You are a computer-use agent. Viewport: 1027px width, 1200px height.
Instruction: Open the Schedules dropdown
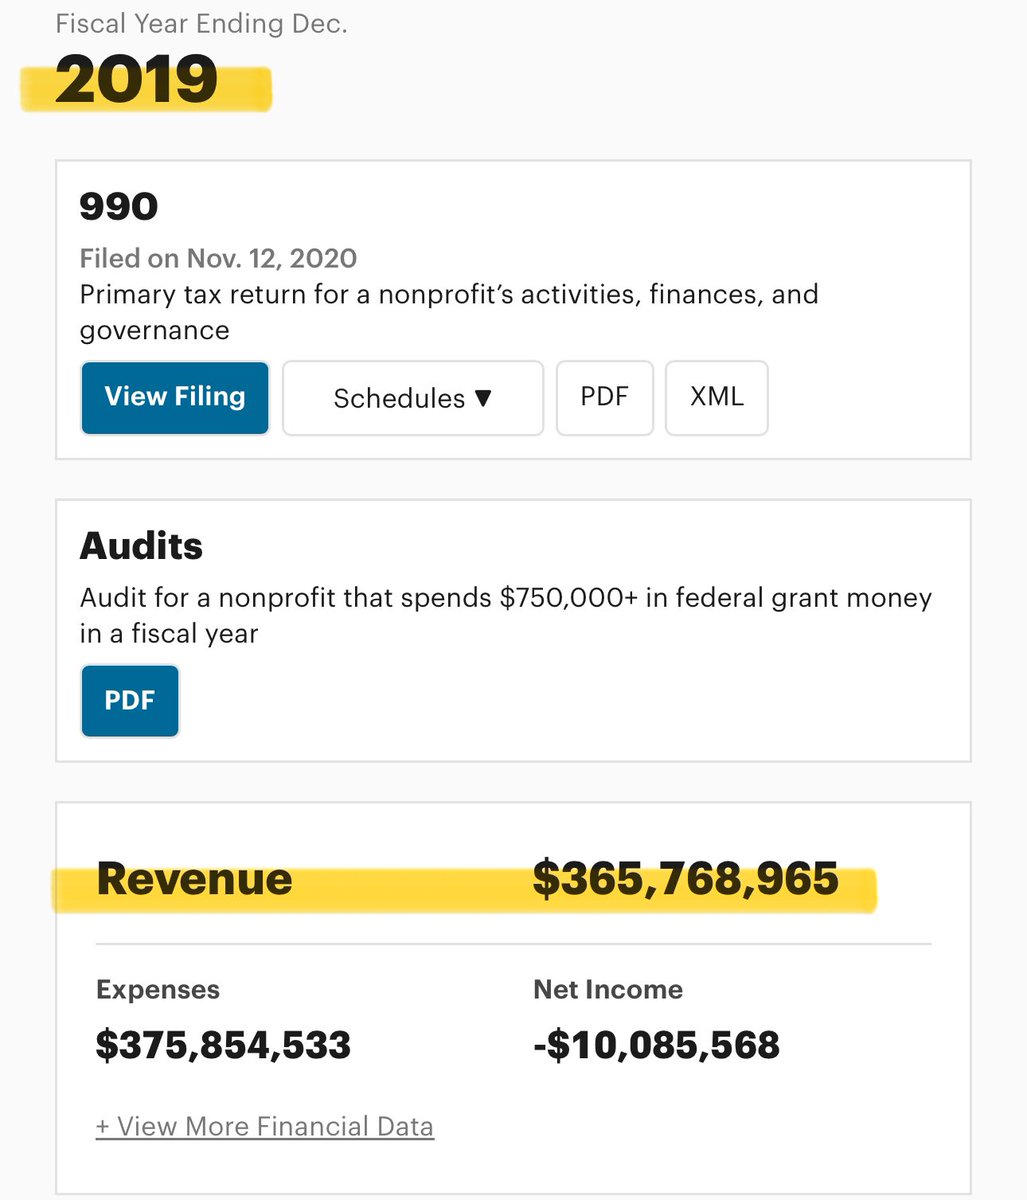pos(412,398)
